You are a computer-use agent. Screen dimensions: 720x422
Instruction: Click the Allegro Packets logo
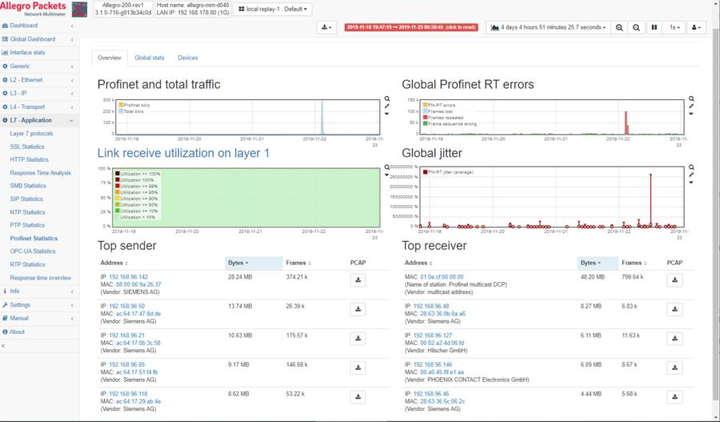[33, 9]
